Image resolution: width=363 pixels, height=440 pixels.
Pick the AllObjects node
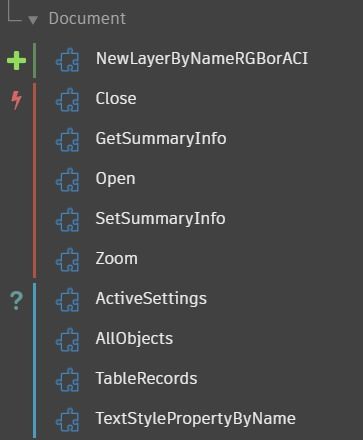[134, 339]
